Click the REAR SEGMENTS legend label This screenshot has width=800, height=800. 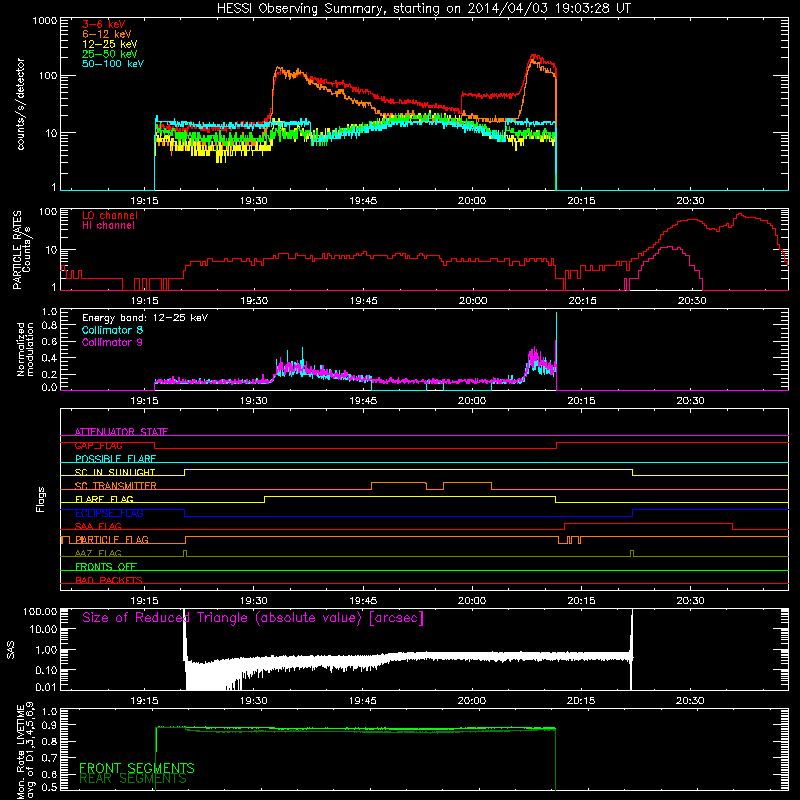click(x=133, y=779)
